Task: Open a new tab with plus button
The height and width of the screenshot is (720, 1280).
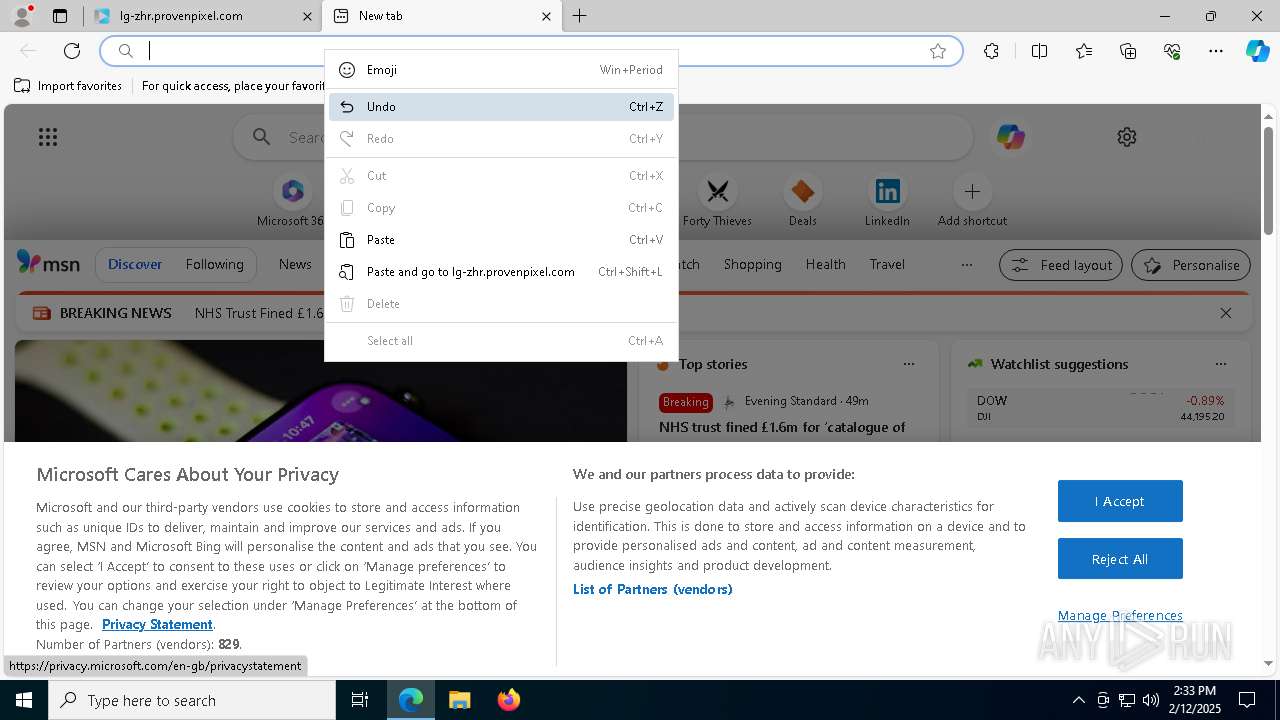Action: coord(580,16)
